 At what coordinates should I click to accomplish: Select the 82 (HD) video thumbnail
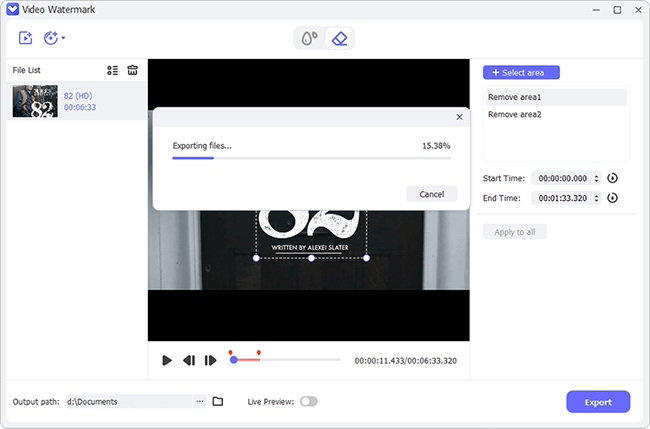click(x=35, y=101)
